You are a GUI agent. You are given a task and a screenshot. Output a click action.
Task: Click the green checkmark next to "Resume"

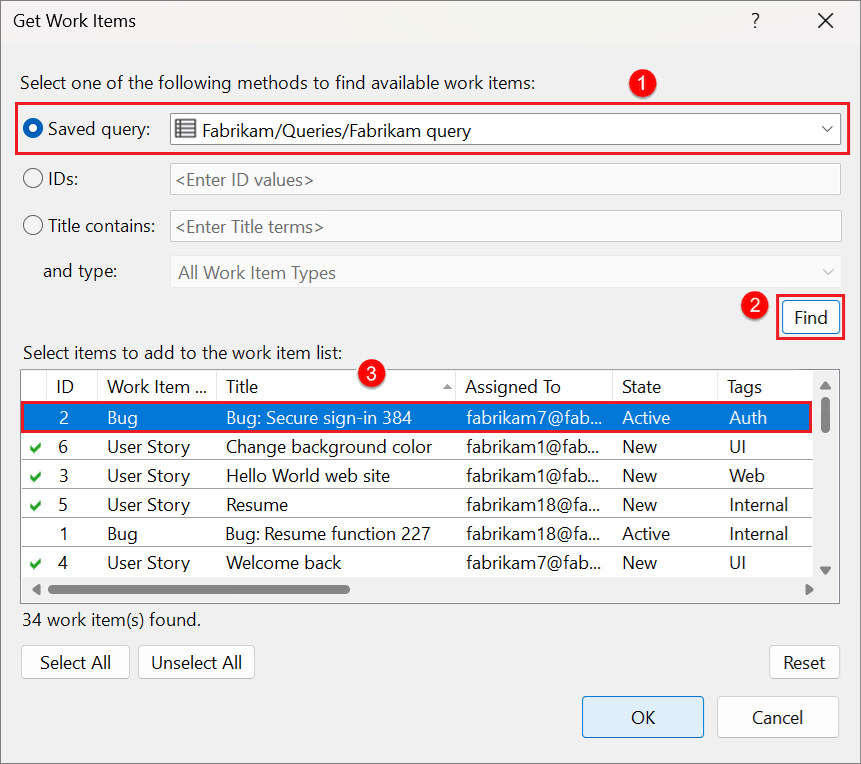pyautogui.click(x=36, y=505)
